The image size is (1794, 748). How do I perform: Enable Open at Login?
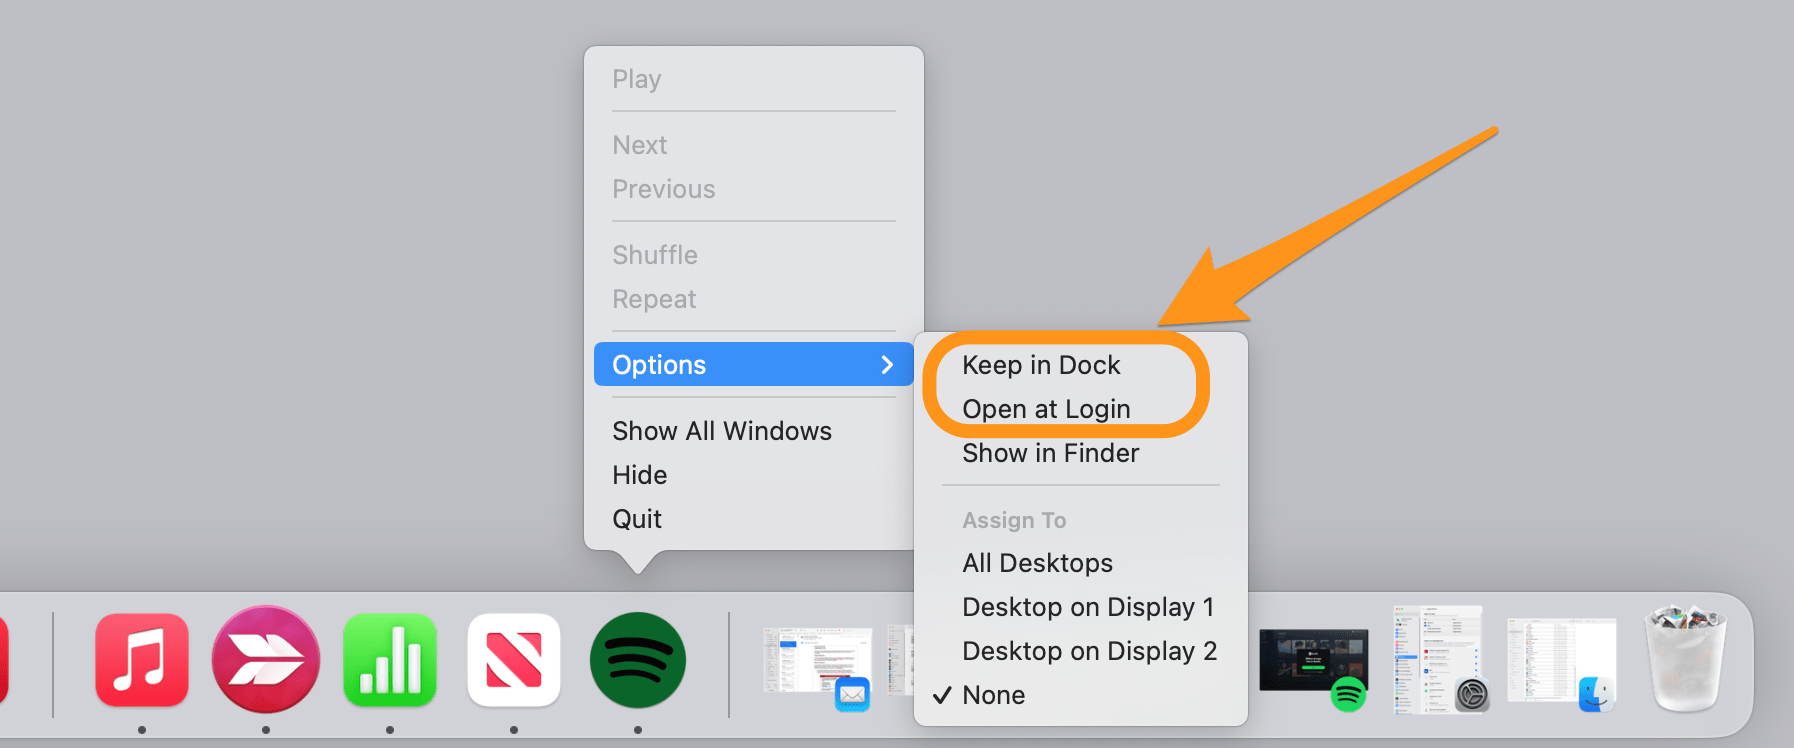tap(1046, 409)
